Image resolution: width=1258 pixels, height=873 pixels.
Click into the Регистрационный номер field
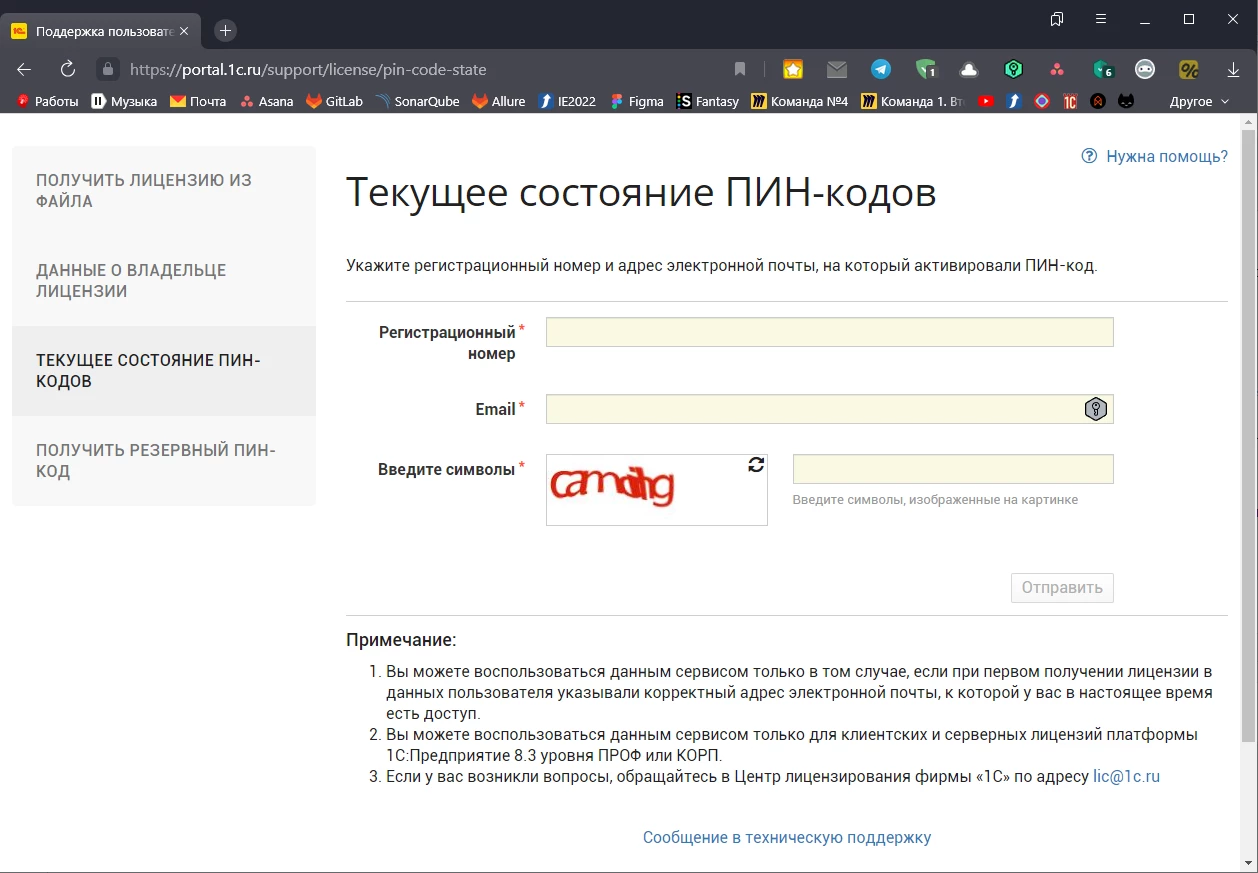829,332
